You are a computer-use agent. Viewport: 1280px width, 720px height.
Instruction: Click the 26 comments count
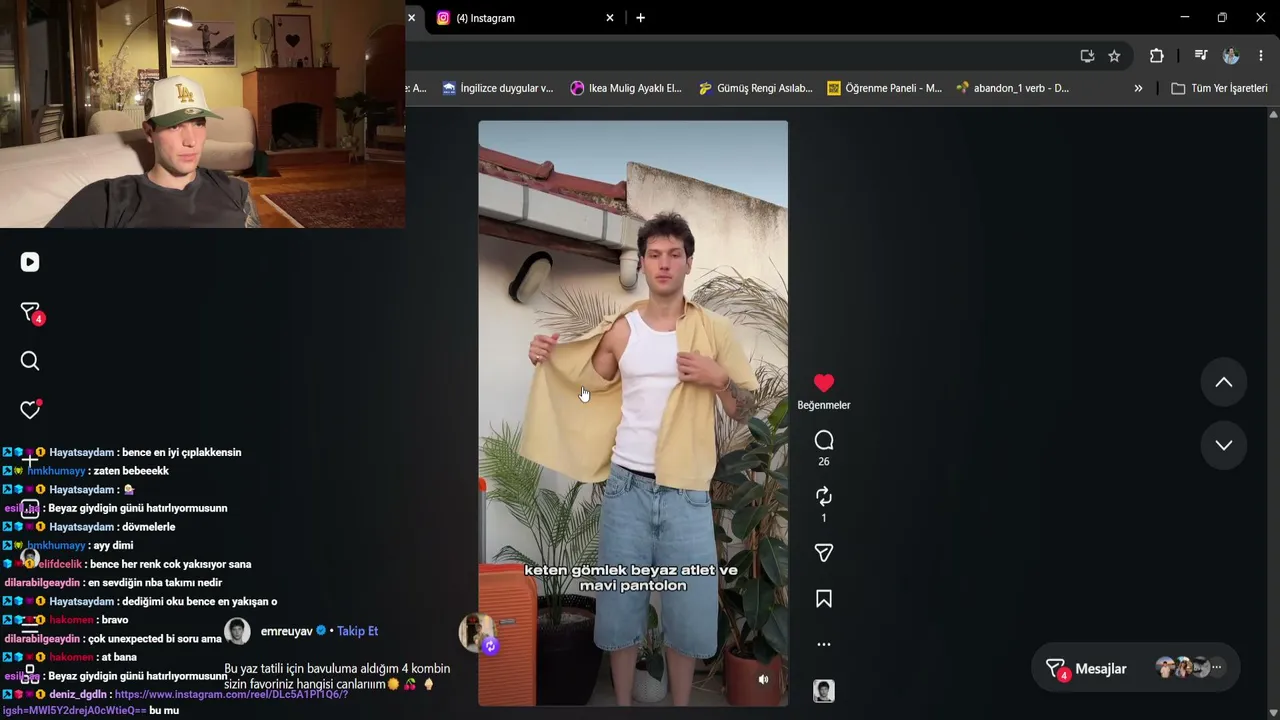click(824, 462)
